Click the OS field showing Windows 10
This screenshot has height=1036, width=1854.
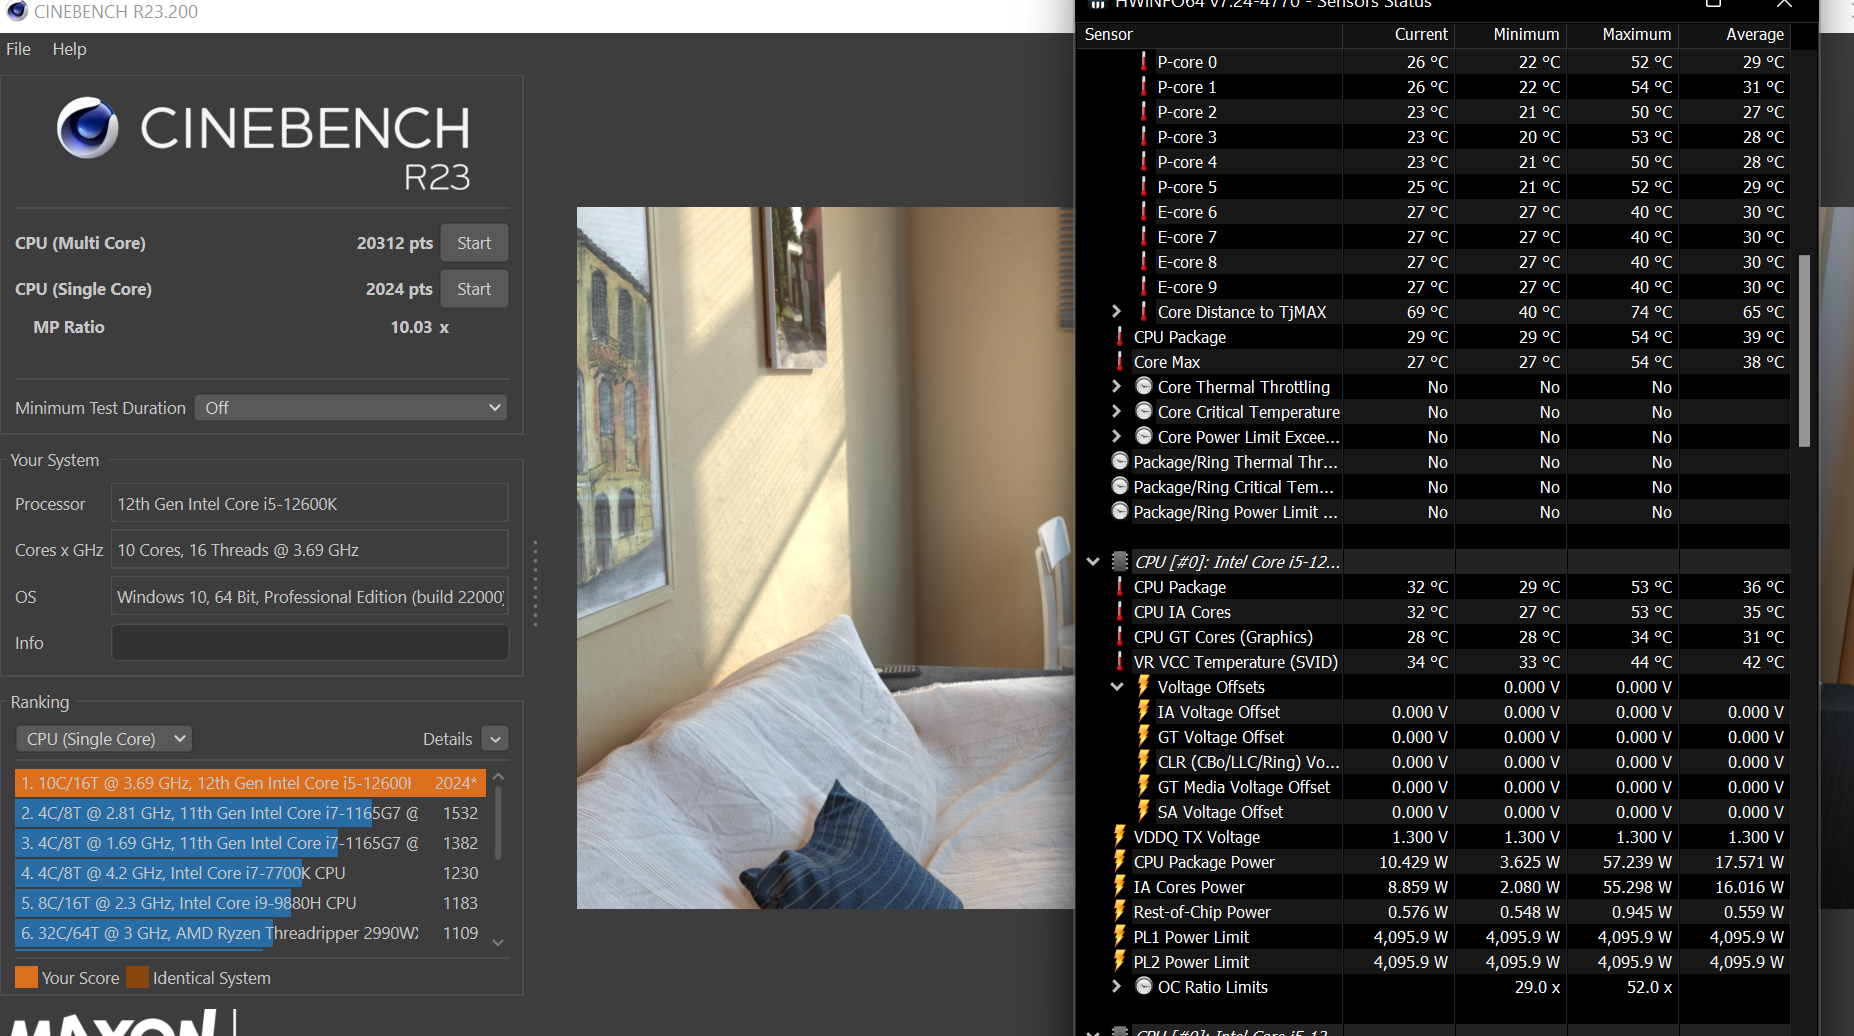pos(310,597)
